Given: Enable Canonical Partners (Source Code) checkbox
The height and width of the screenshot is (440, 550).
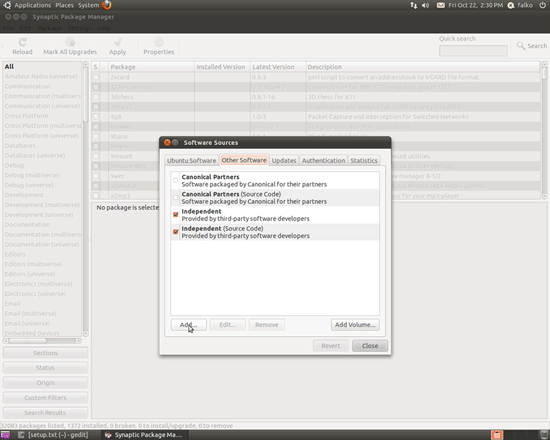Looking at the screenshot, I should [x=175, y=198].
